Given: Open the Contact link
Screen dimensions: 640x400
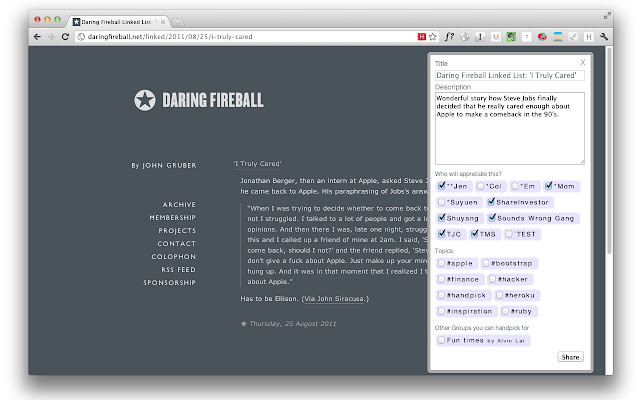Looking at the screenshot, I should coord(177,244).
